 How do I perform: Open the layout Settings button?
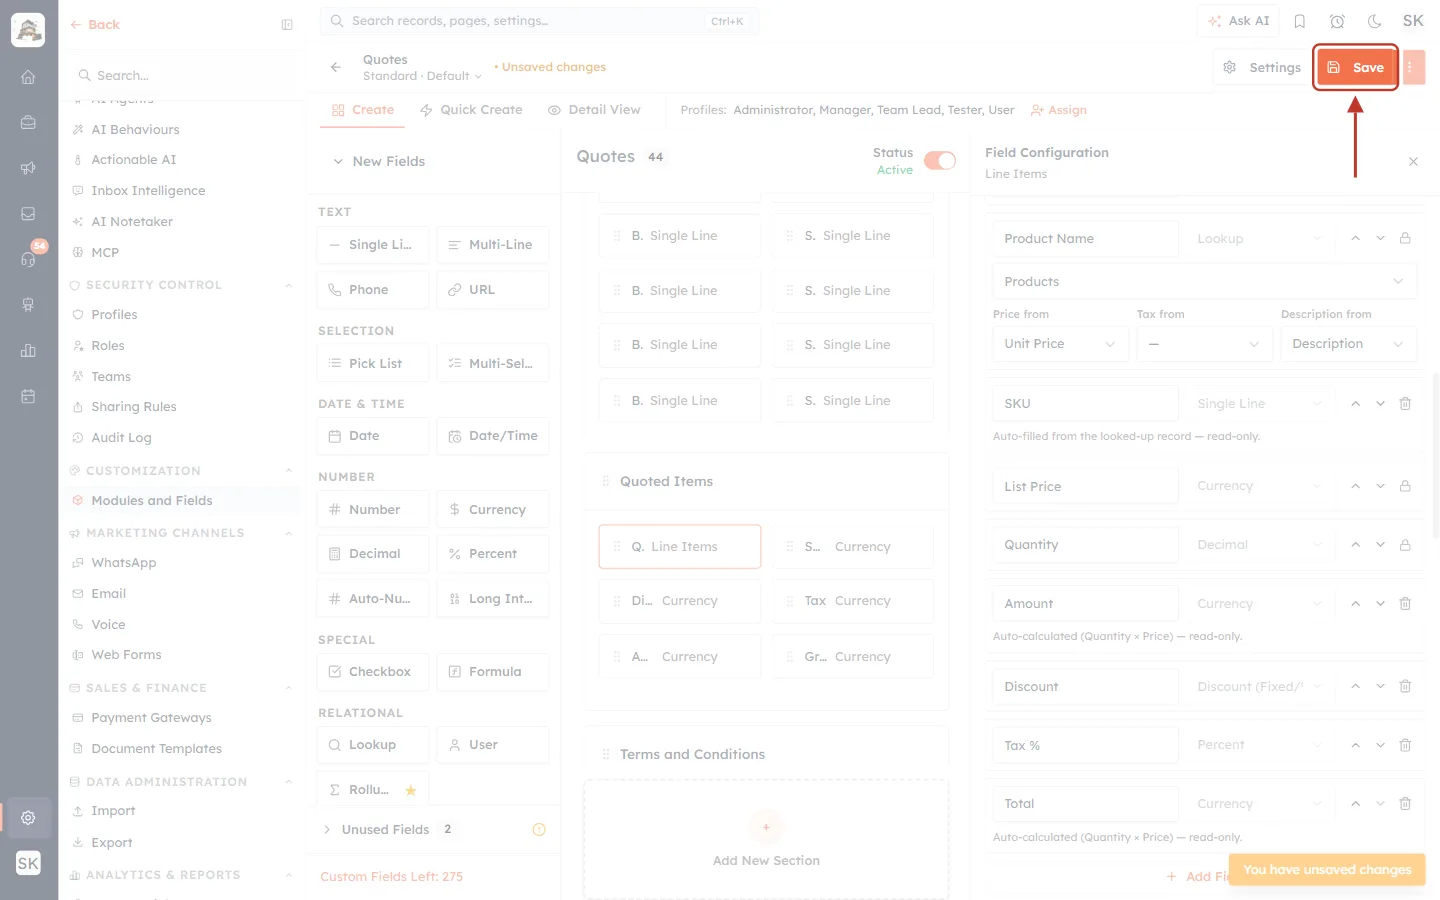1261,67
